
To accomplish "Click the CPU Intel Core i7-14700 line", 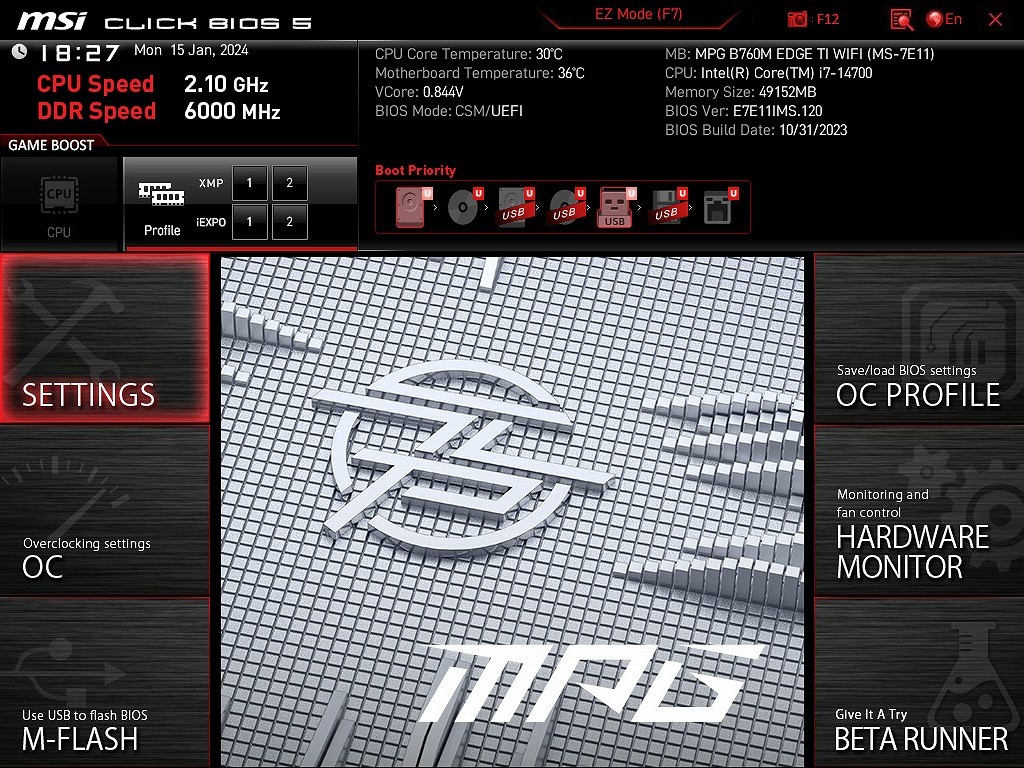I will (769, 73).
